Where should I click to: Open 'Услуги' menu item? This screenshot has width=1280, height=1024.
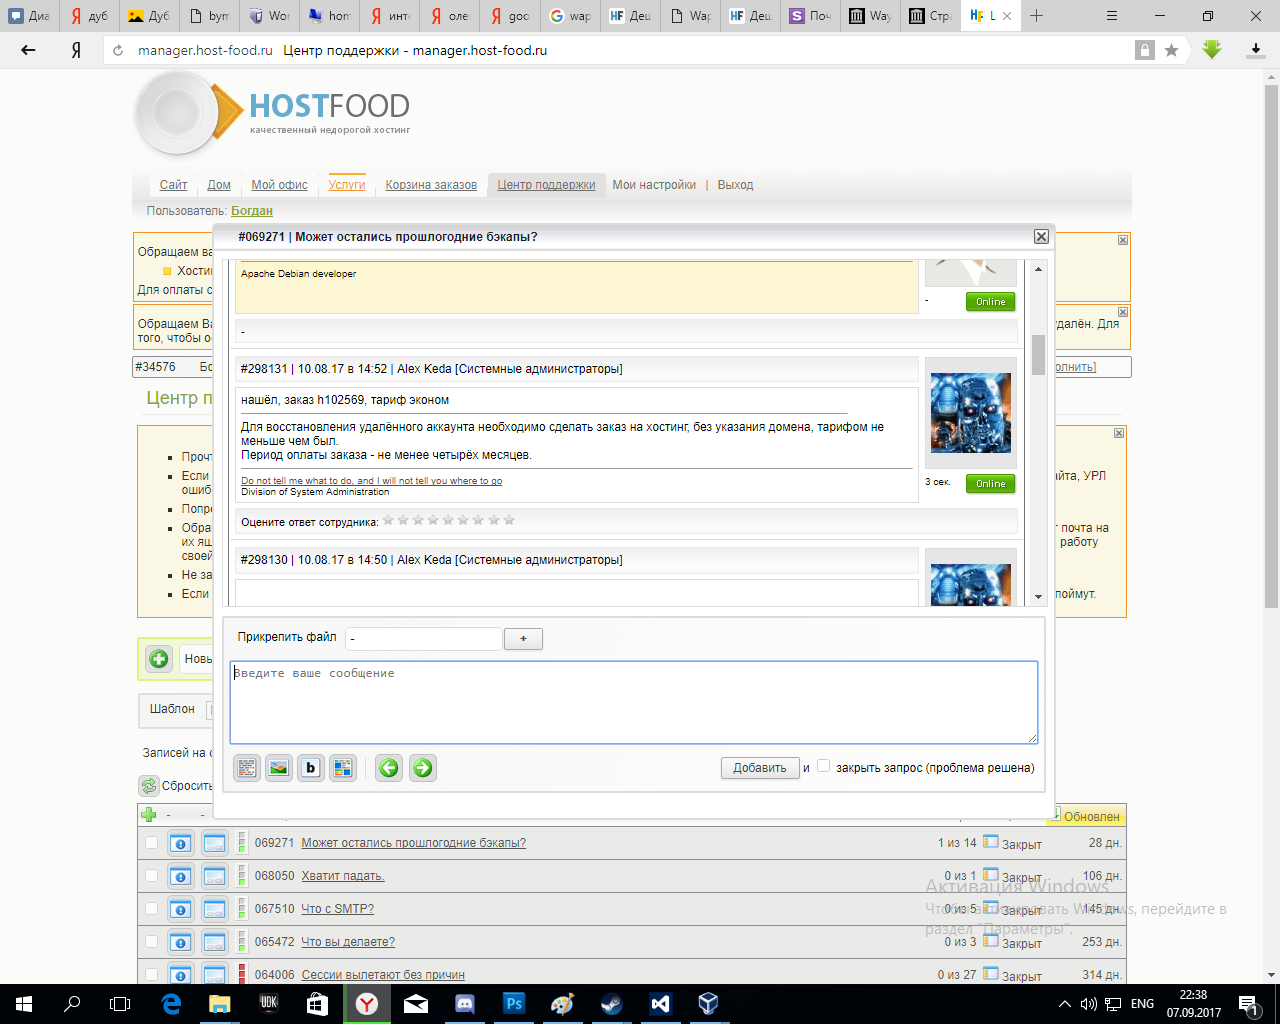(347, 185)
